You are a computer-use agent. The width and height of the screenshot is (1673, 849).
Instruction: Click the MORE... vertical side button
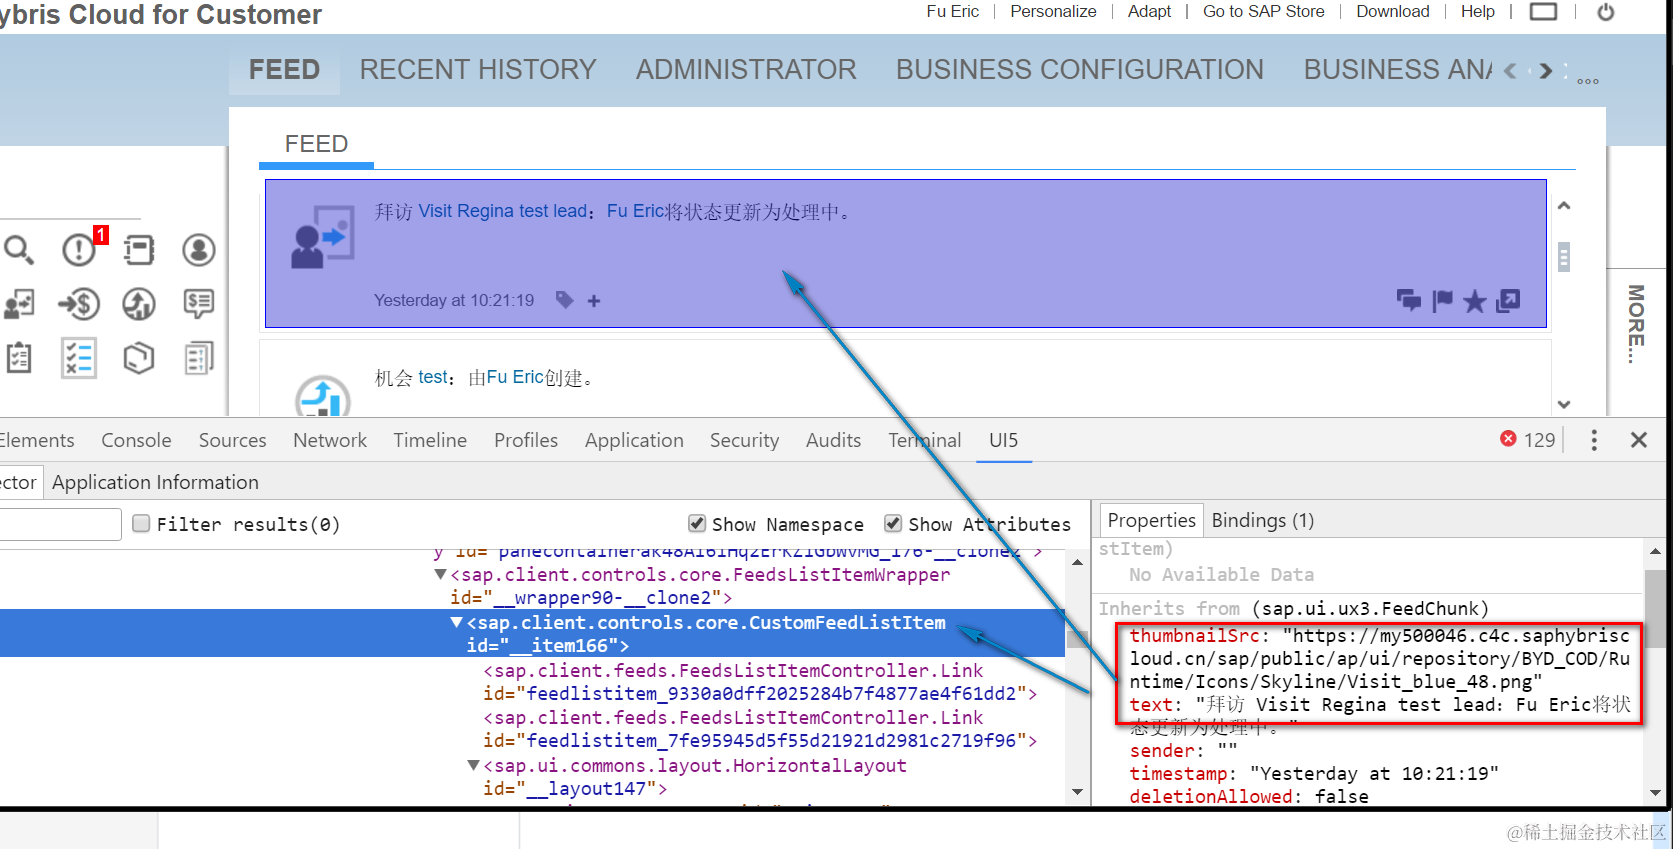(1637, 324)
